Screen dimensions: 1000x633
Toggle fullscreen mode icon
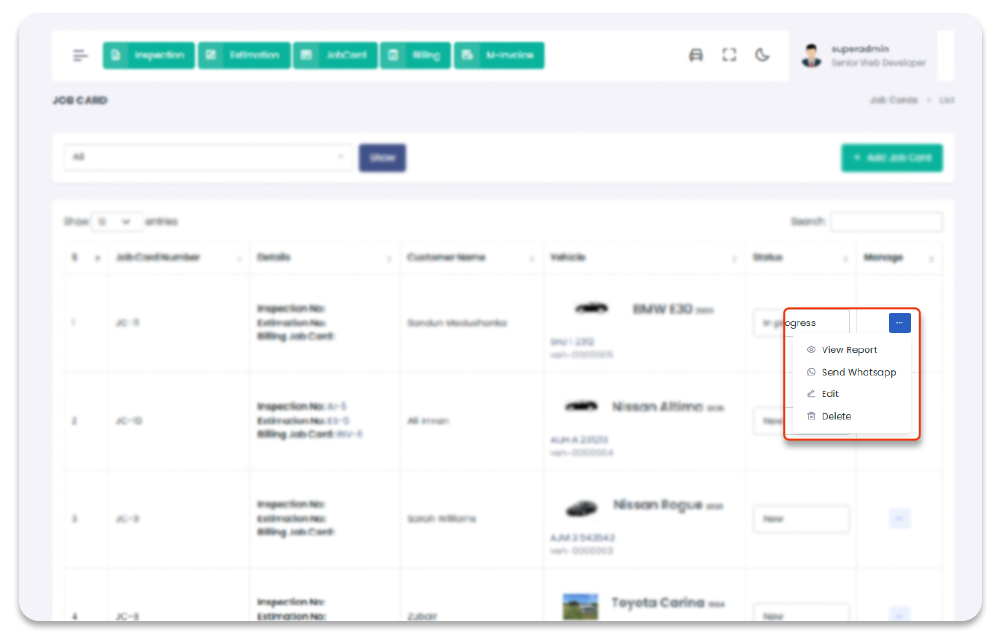coord(729,56)
